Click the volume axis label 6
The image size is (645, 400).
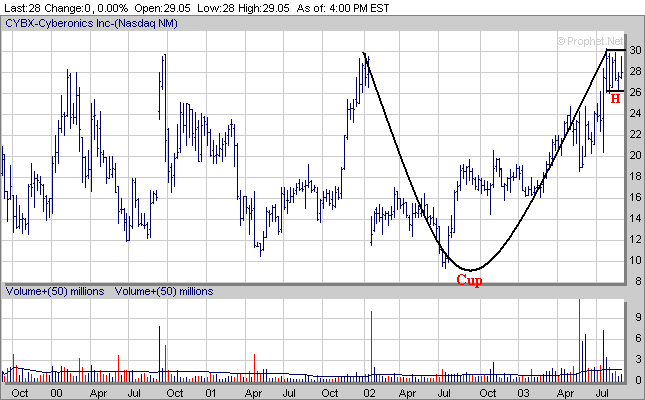638,338
